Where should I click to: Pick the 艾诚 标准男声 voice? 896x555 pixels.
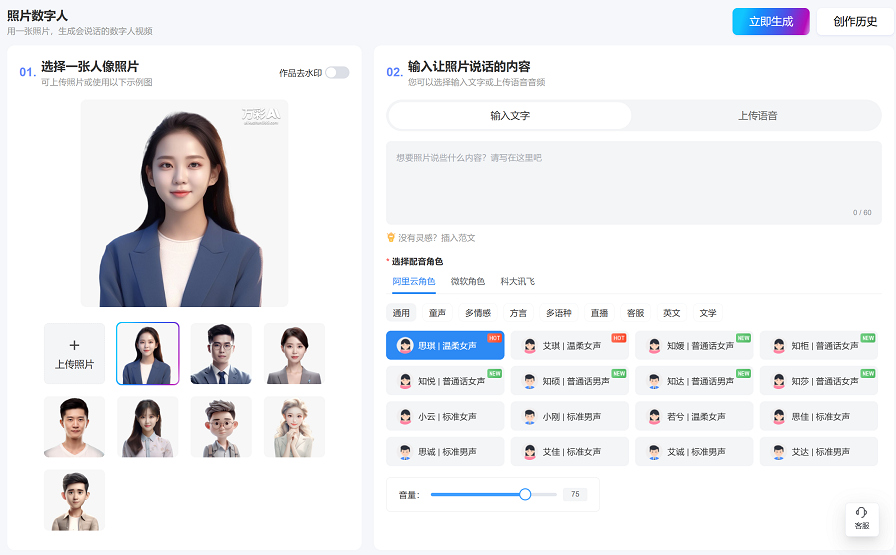pyautogui.click(x=694, y=452)
